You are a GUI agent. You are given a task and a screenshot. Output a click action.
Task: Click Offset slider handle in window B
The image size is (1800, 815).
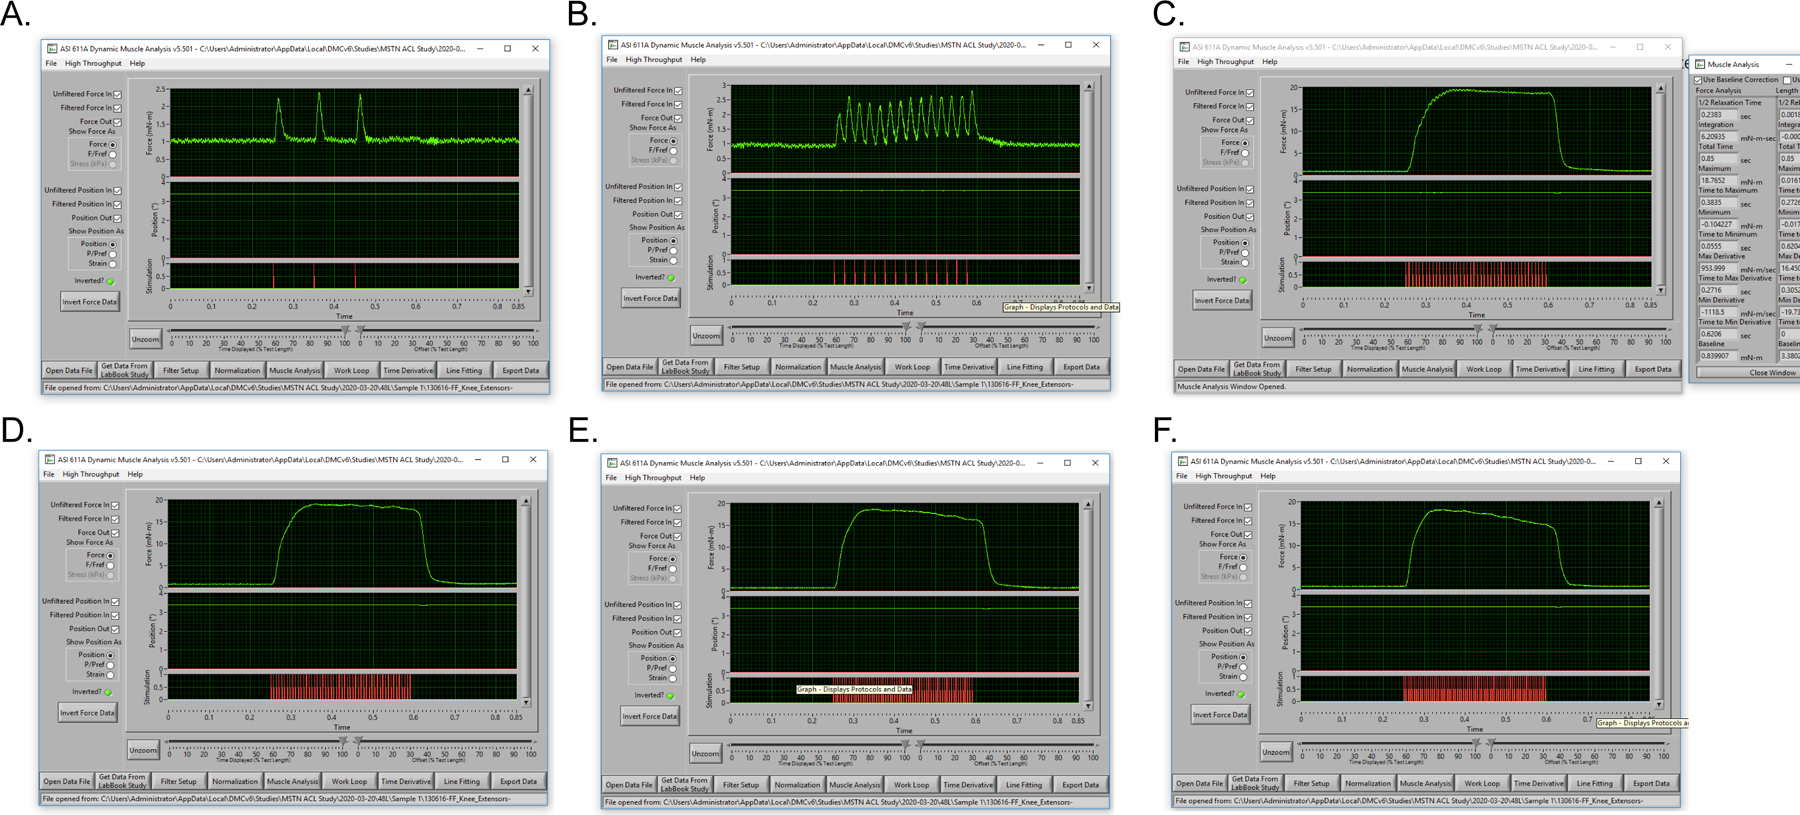(922, 326)
